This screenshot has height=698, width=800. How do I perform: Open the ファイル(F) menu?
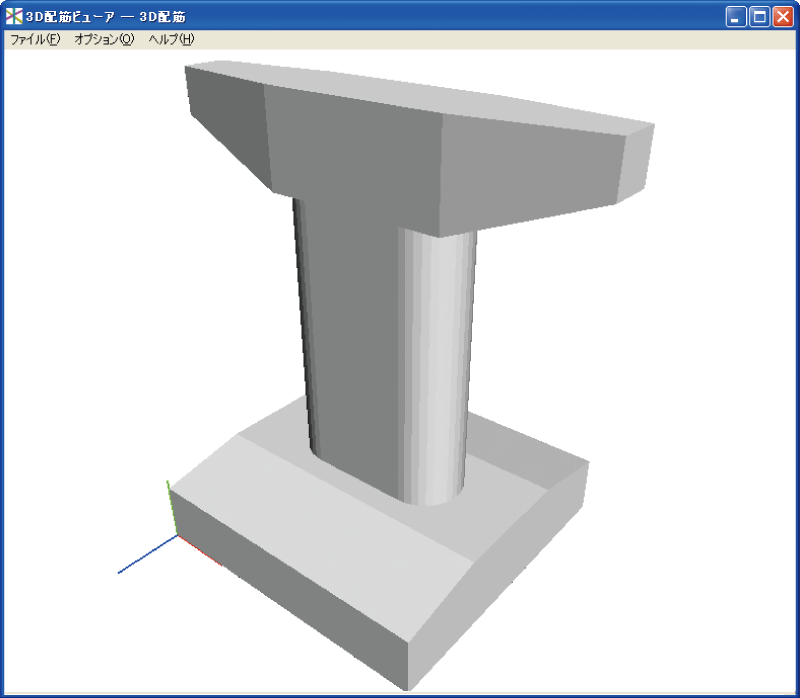[35, 39]
